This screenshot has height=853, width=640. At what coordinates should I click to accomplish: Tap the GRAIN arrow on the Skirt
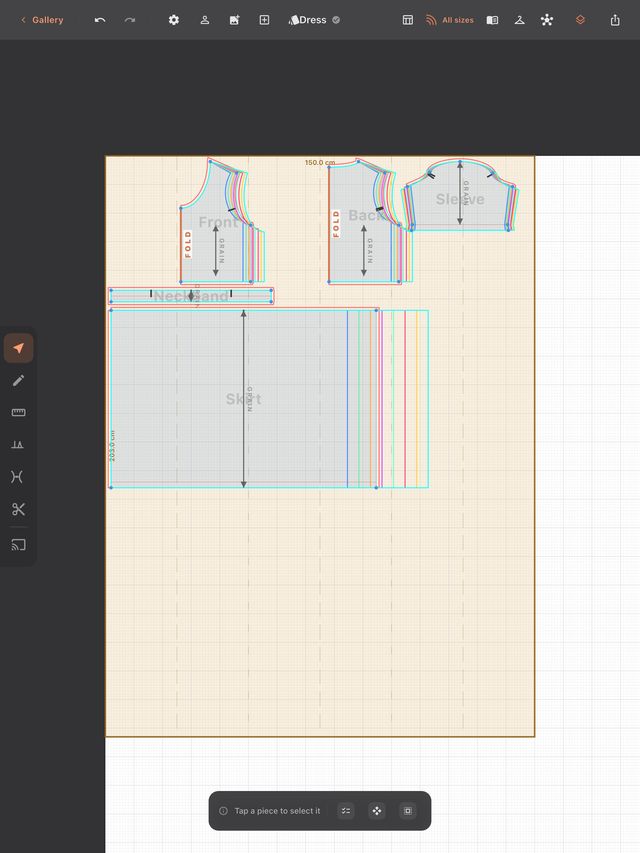[x=244, y=399]
